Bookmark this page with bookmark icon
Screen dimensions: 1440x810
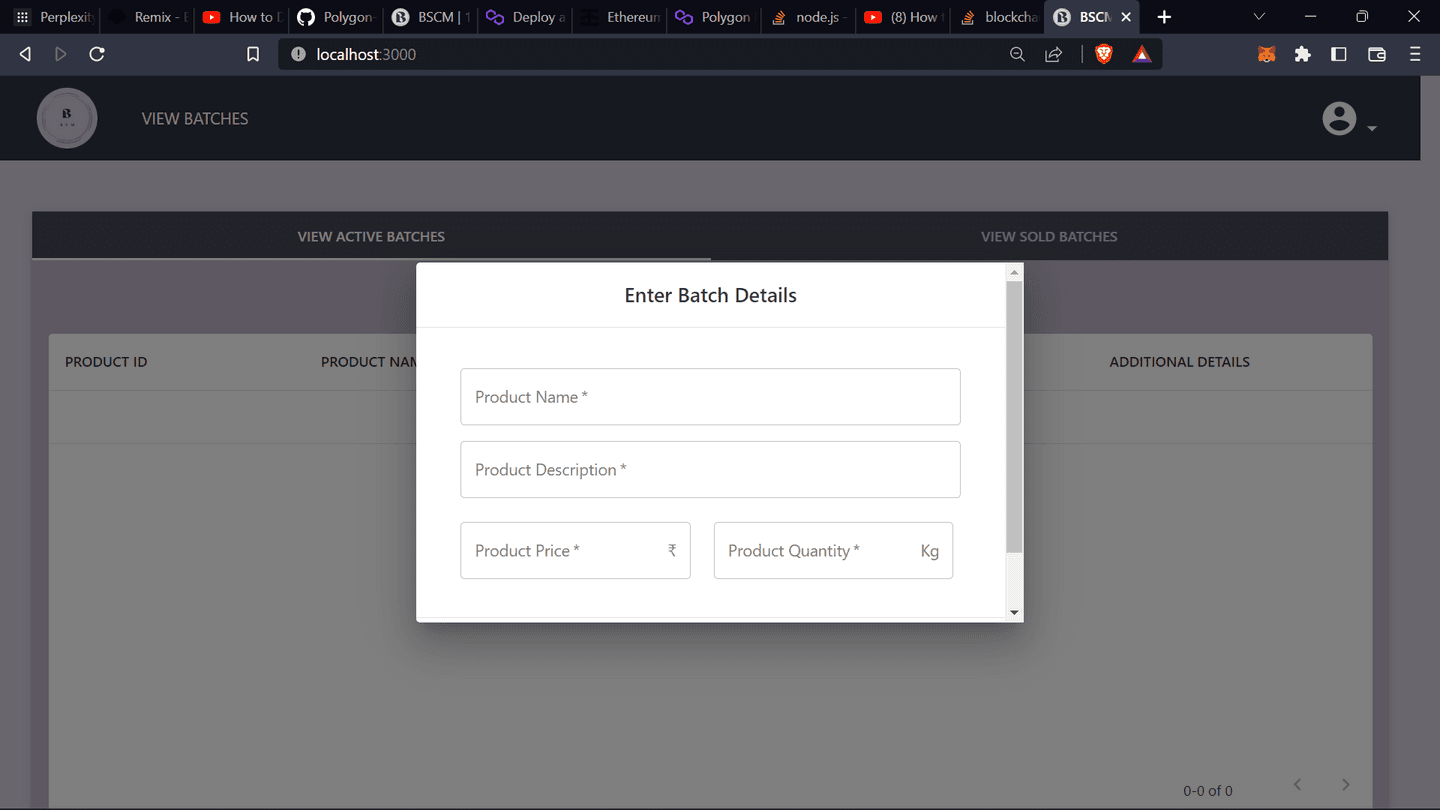point(253,54)
